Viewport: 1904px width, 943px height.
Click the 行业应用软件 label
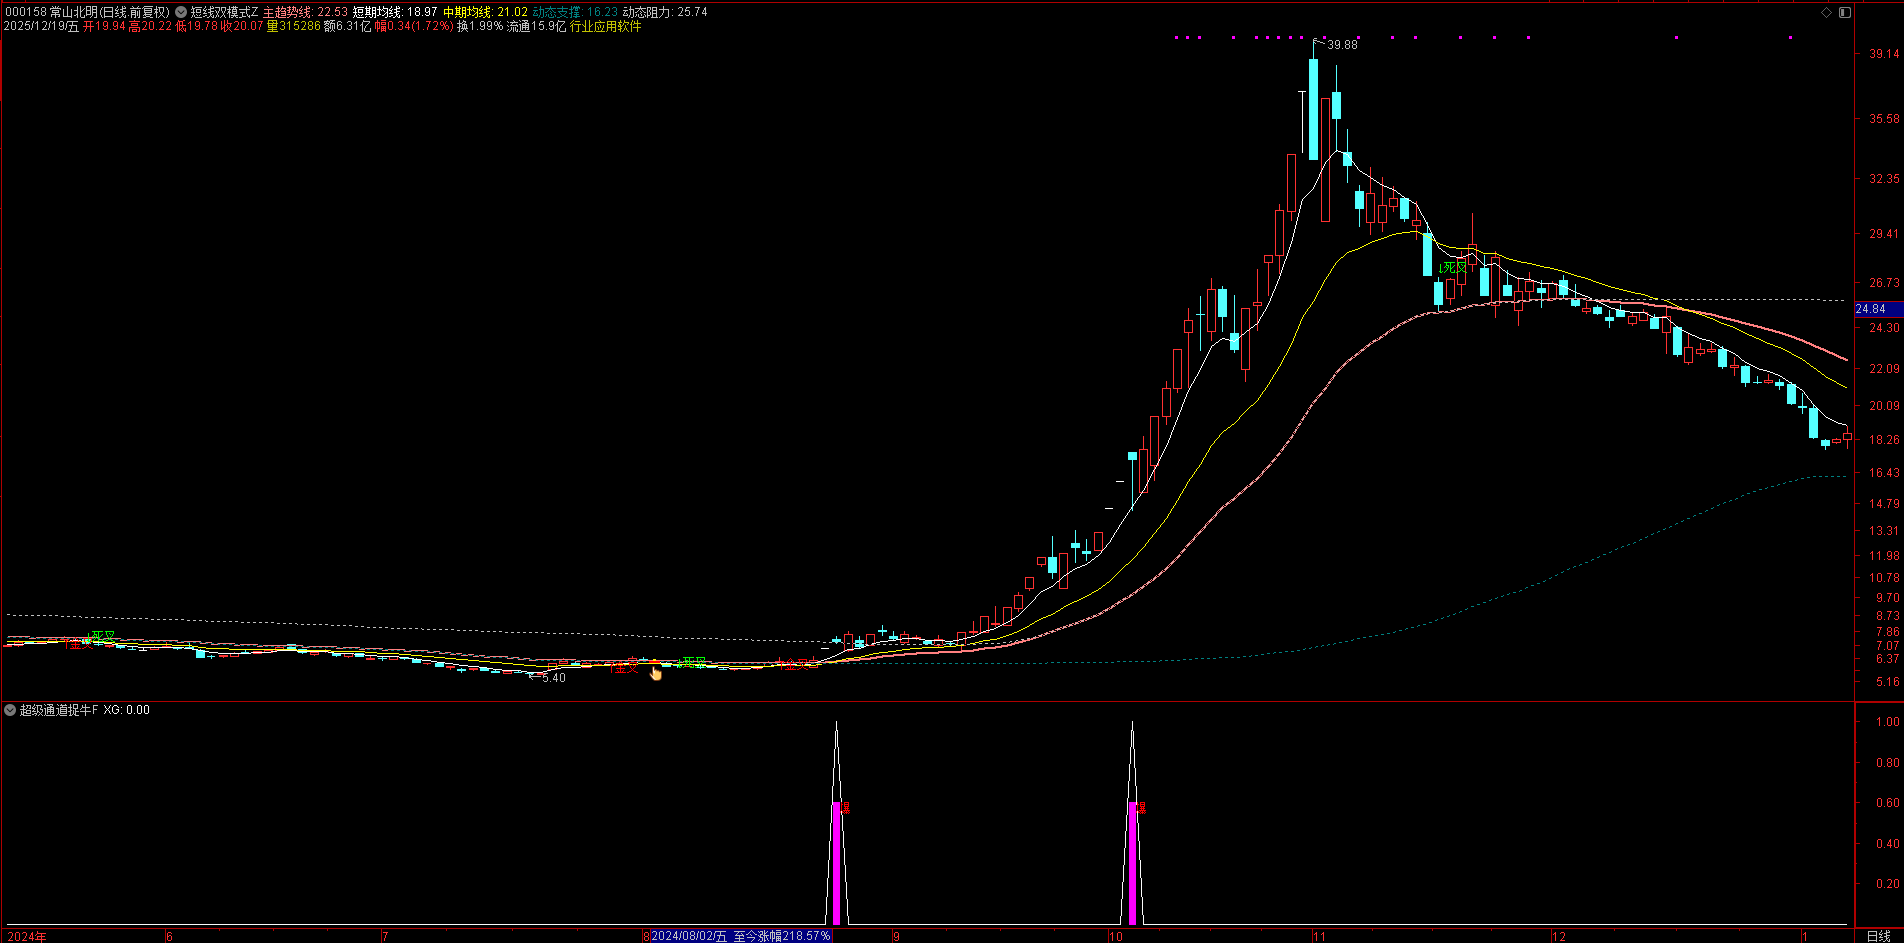605,26
